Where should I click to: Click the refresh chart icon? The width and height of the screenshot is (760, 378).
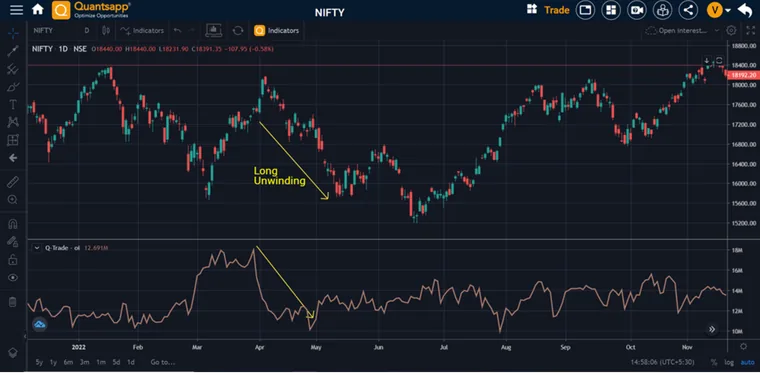(x=238, y=31)
